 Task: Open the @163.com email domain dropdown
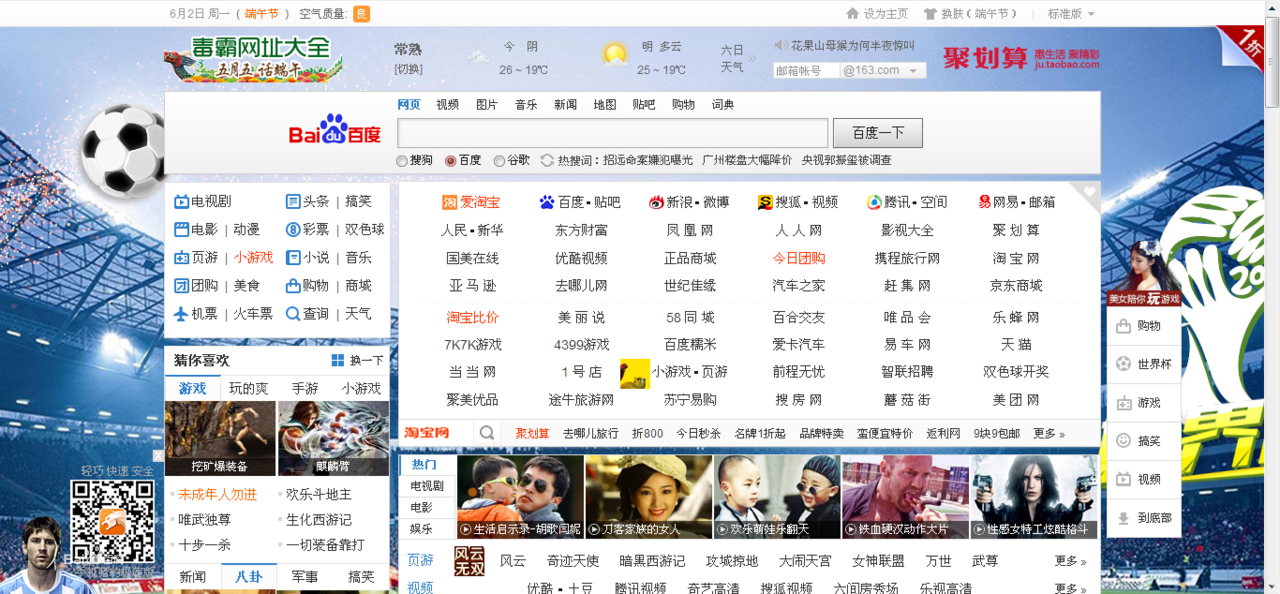click(x=883, y=71)
